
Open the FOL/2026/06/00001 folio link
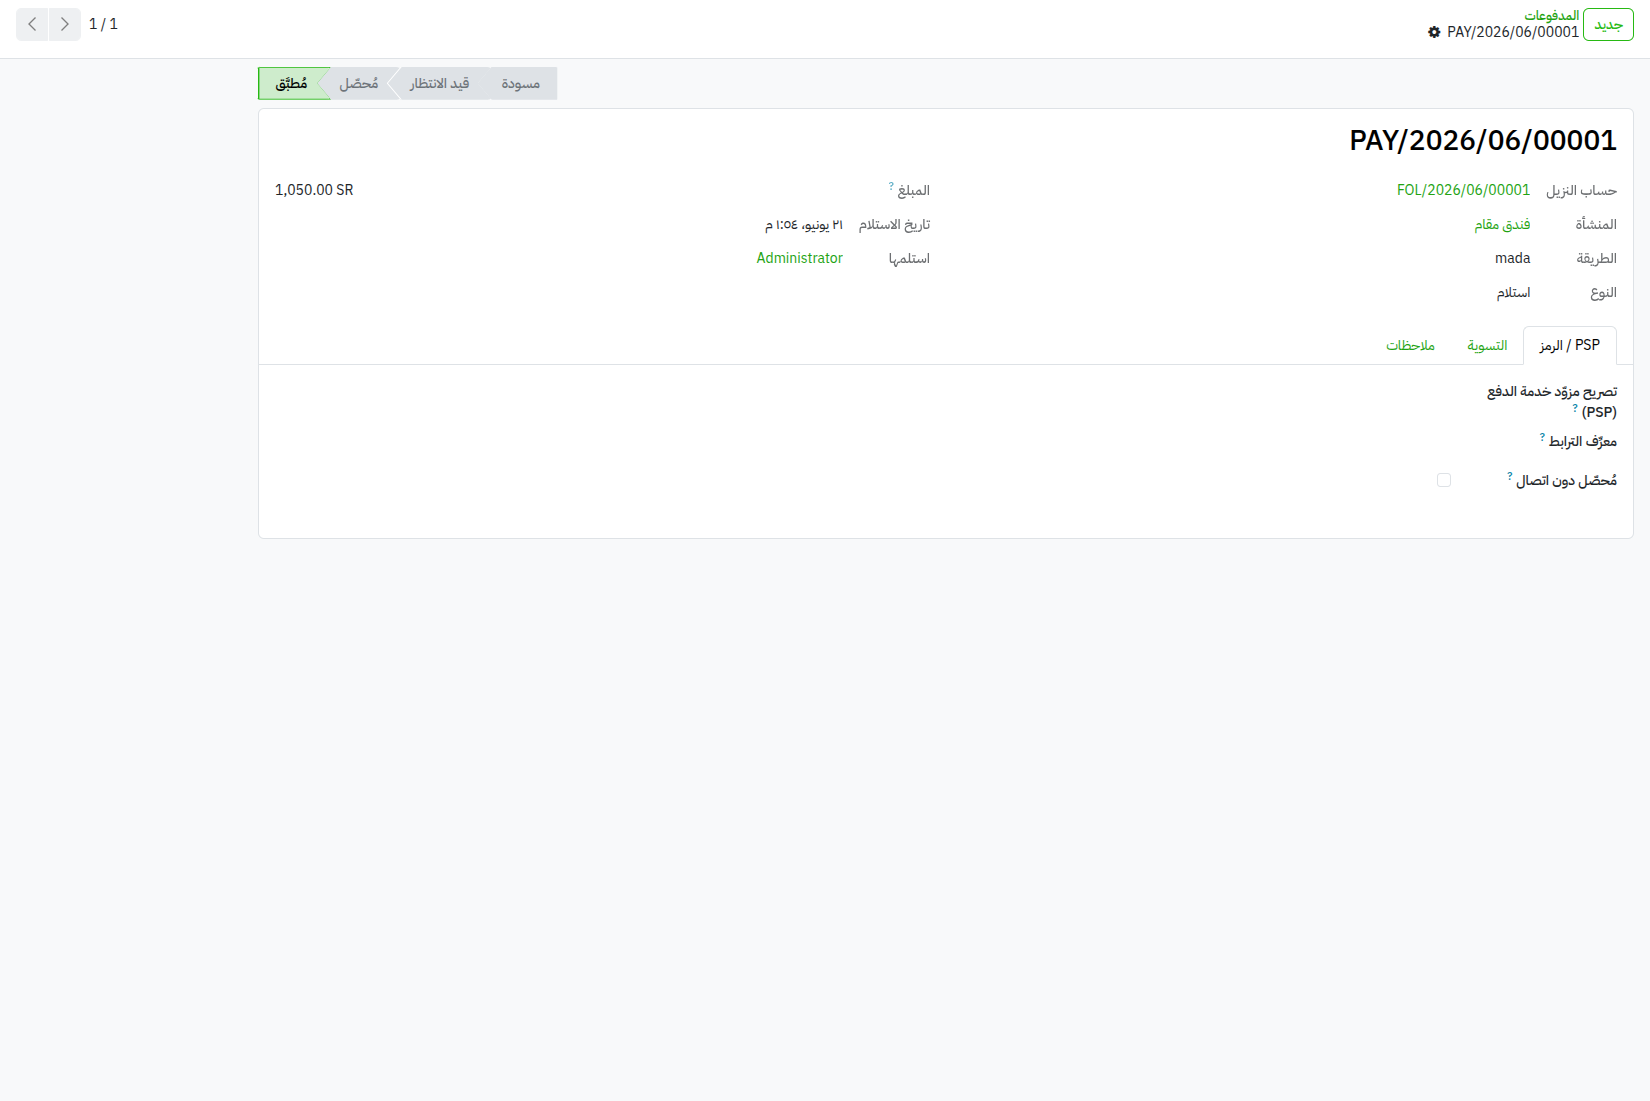pyautogui.click(x=1463, y=190)
